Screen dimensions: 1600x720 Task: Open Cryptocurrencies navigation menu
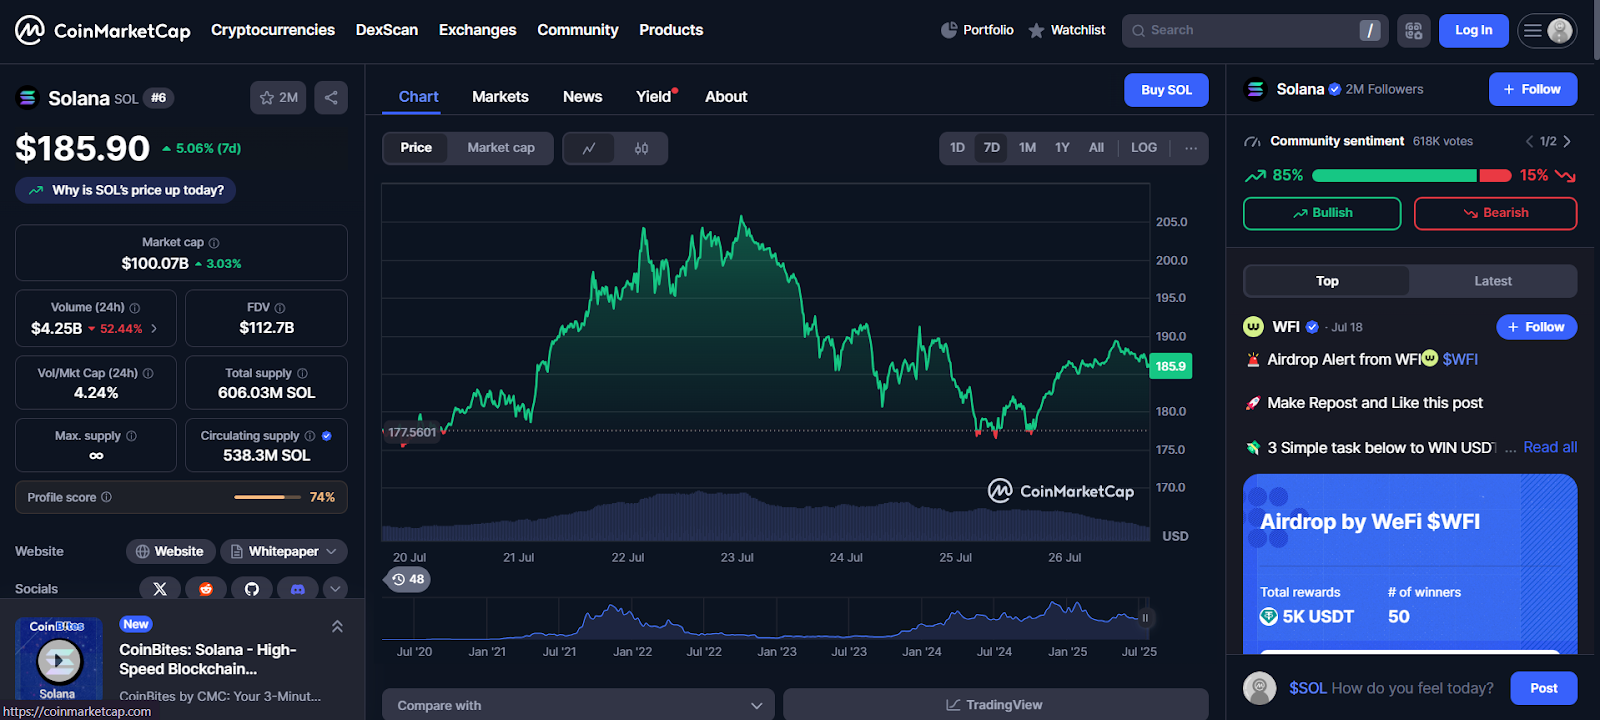(273, 30)
